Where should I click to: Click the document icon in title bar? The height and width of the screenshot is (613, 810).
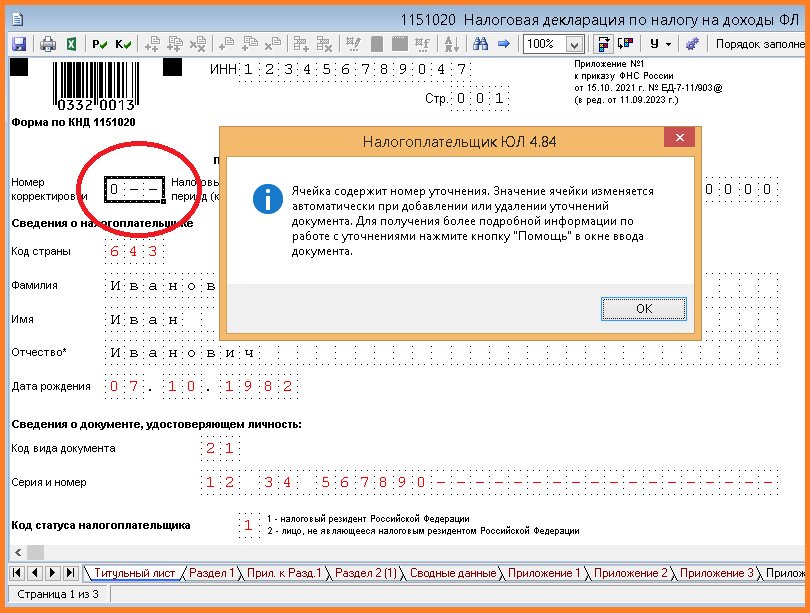pyautogui.click(x=18, y=20)
